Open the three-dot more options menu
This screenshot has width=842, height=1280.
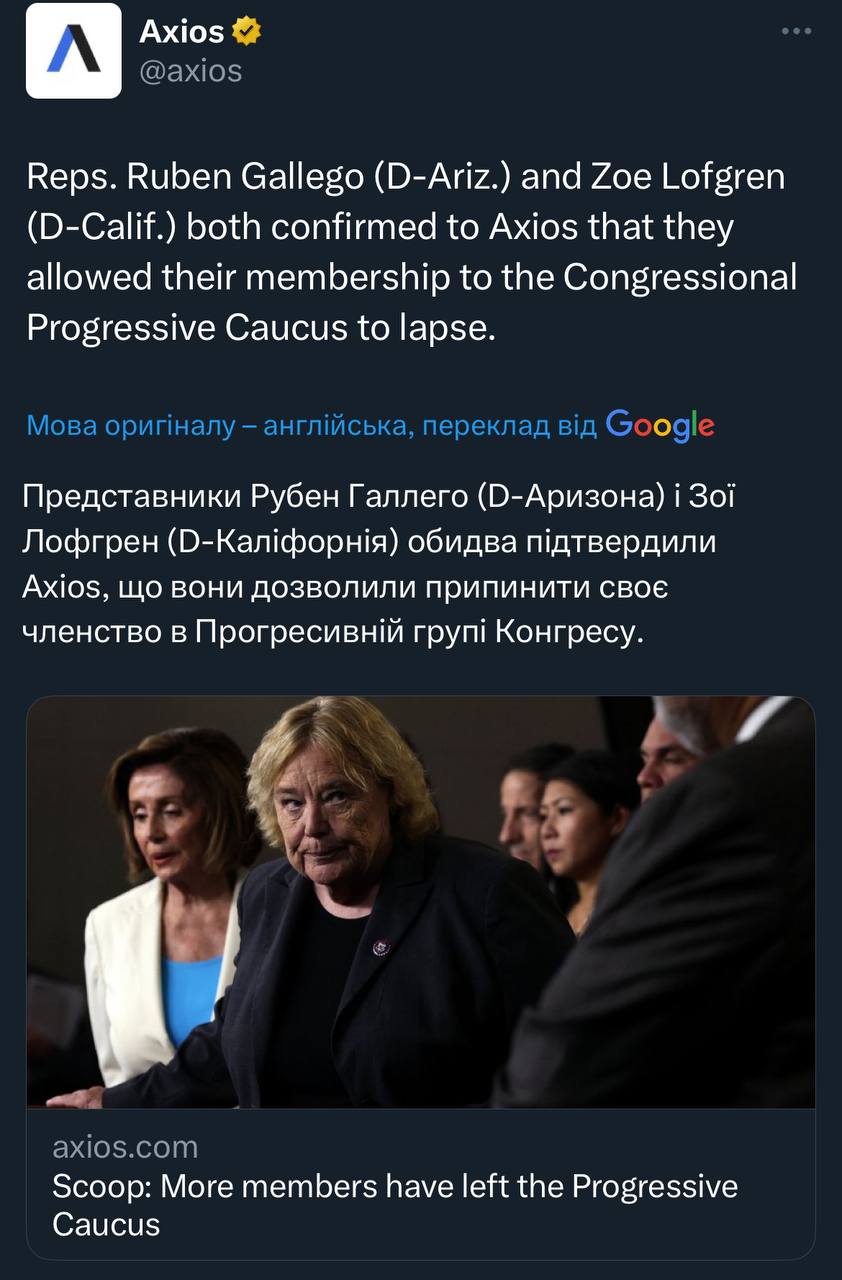click(796, 32)
